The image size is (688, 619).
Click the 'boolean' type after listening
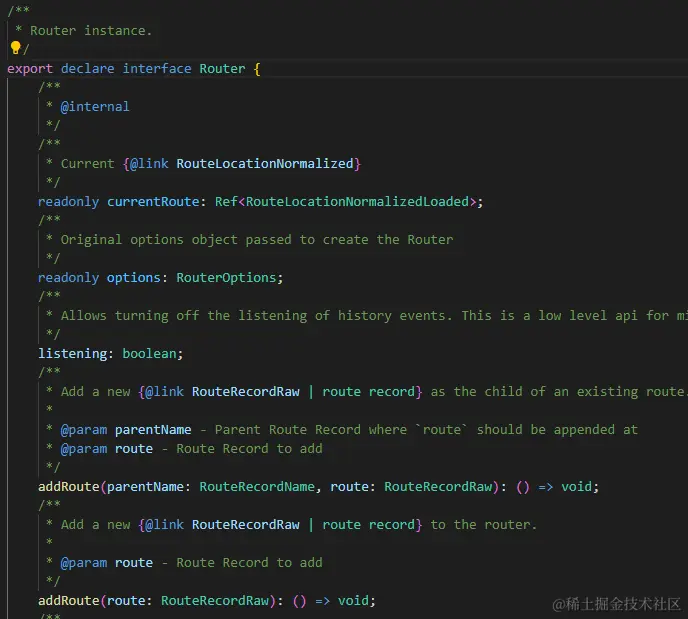pos(149,354)
